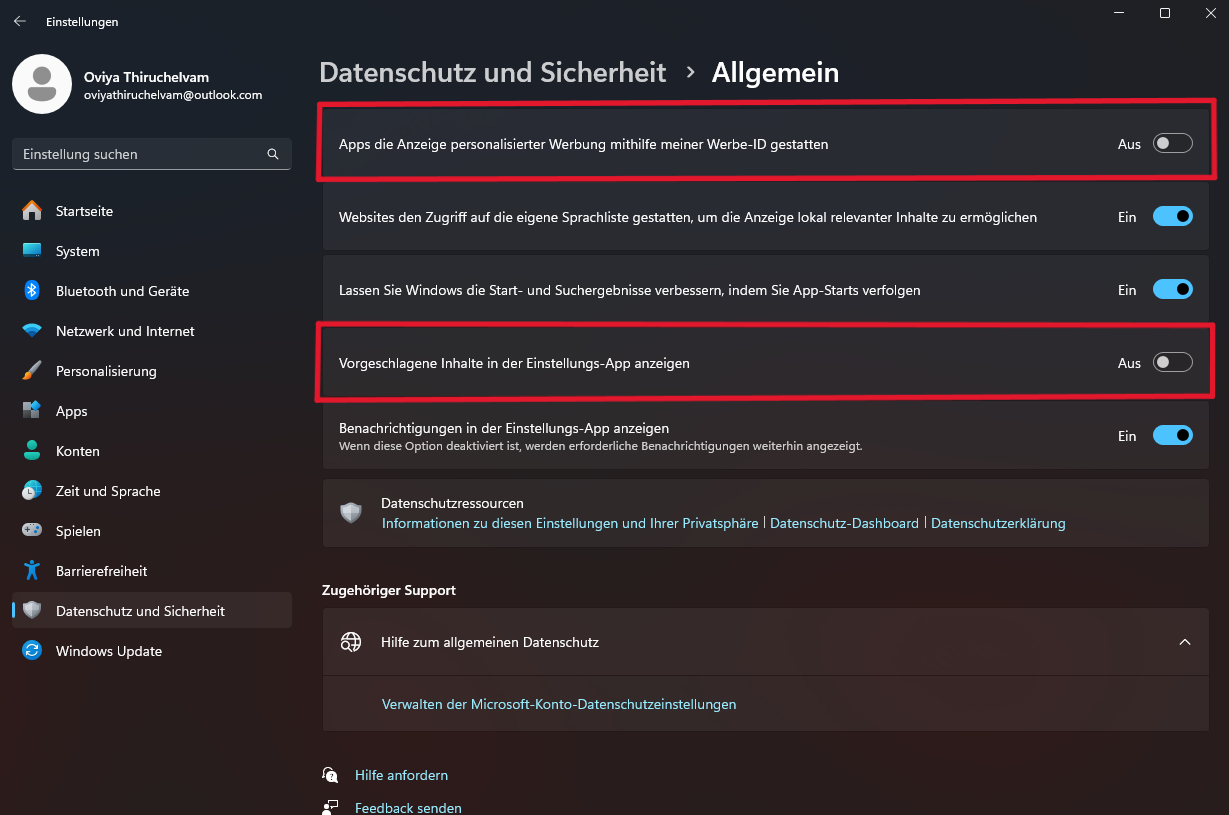
Task: Go back with the arrow icon
Action: pos(19,21)
